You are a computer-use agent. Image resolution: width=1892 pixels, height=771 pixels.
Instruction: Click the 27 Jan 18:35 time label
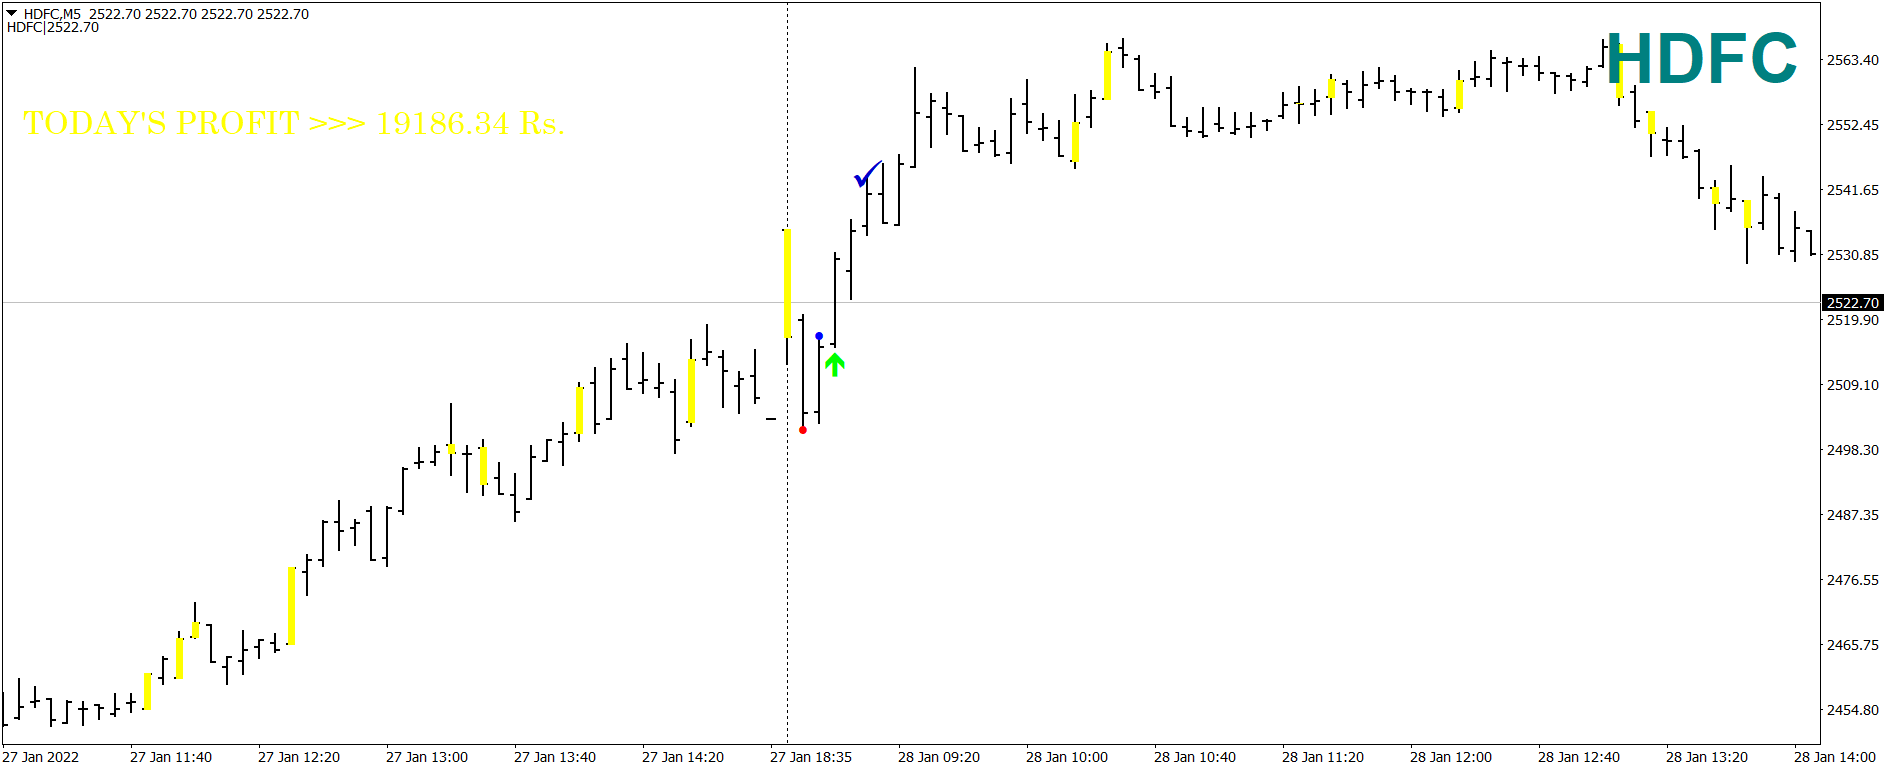point(811,757)
